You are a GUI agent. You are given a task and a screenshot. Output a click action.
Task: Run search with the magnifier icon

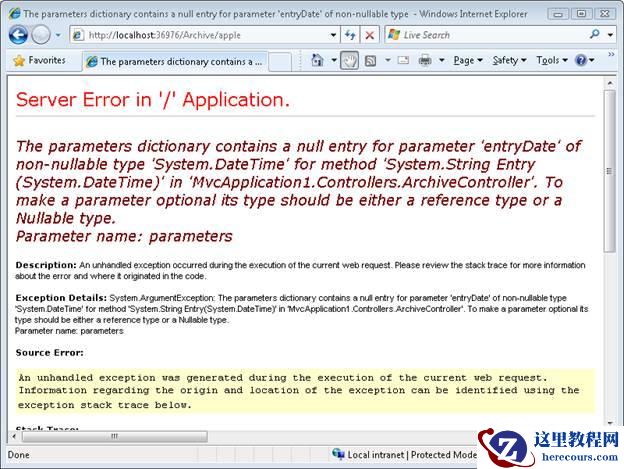(x=595, y=35)
